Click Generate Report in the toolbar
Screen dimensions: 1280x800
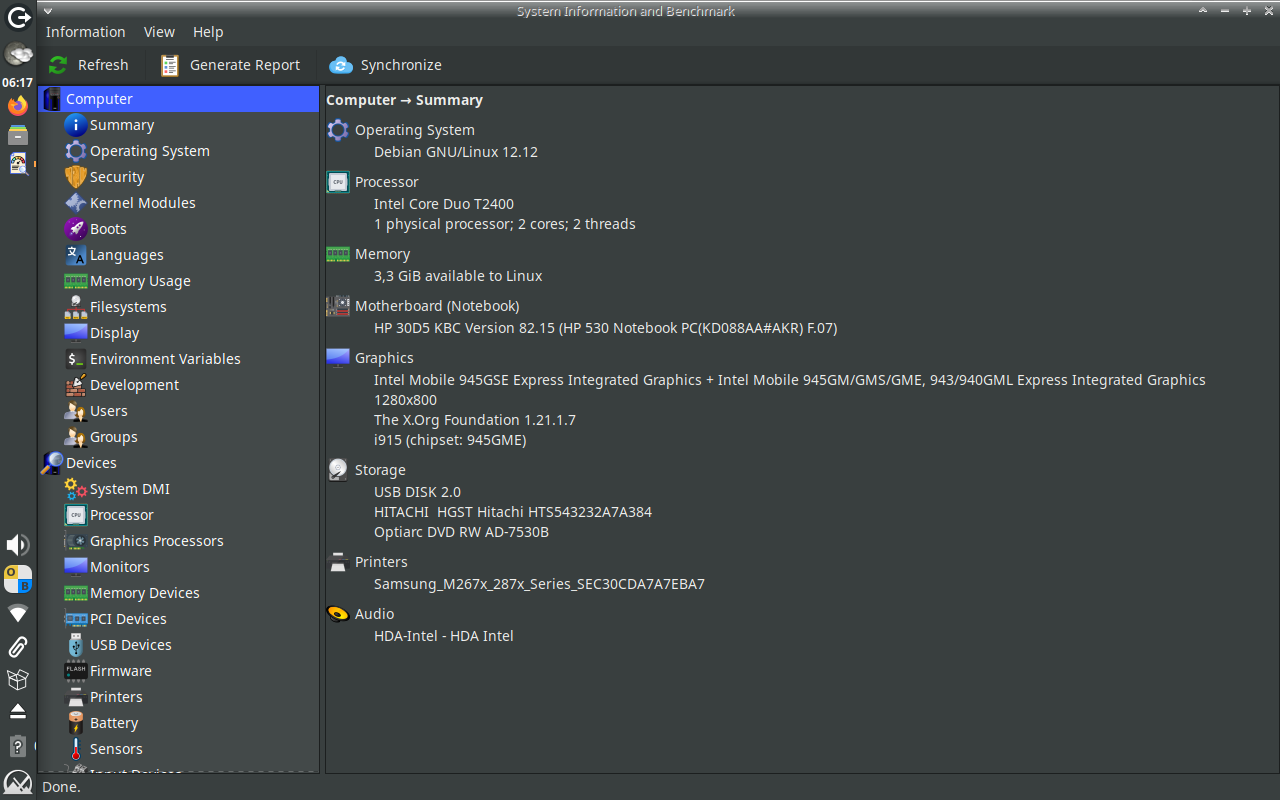[231, 65]
